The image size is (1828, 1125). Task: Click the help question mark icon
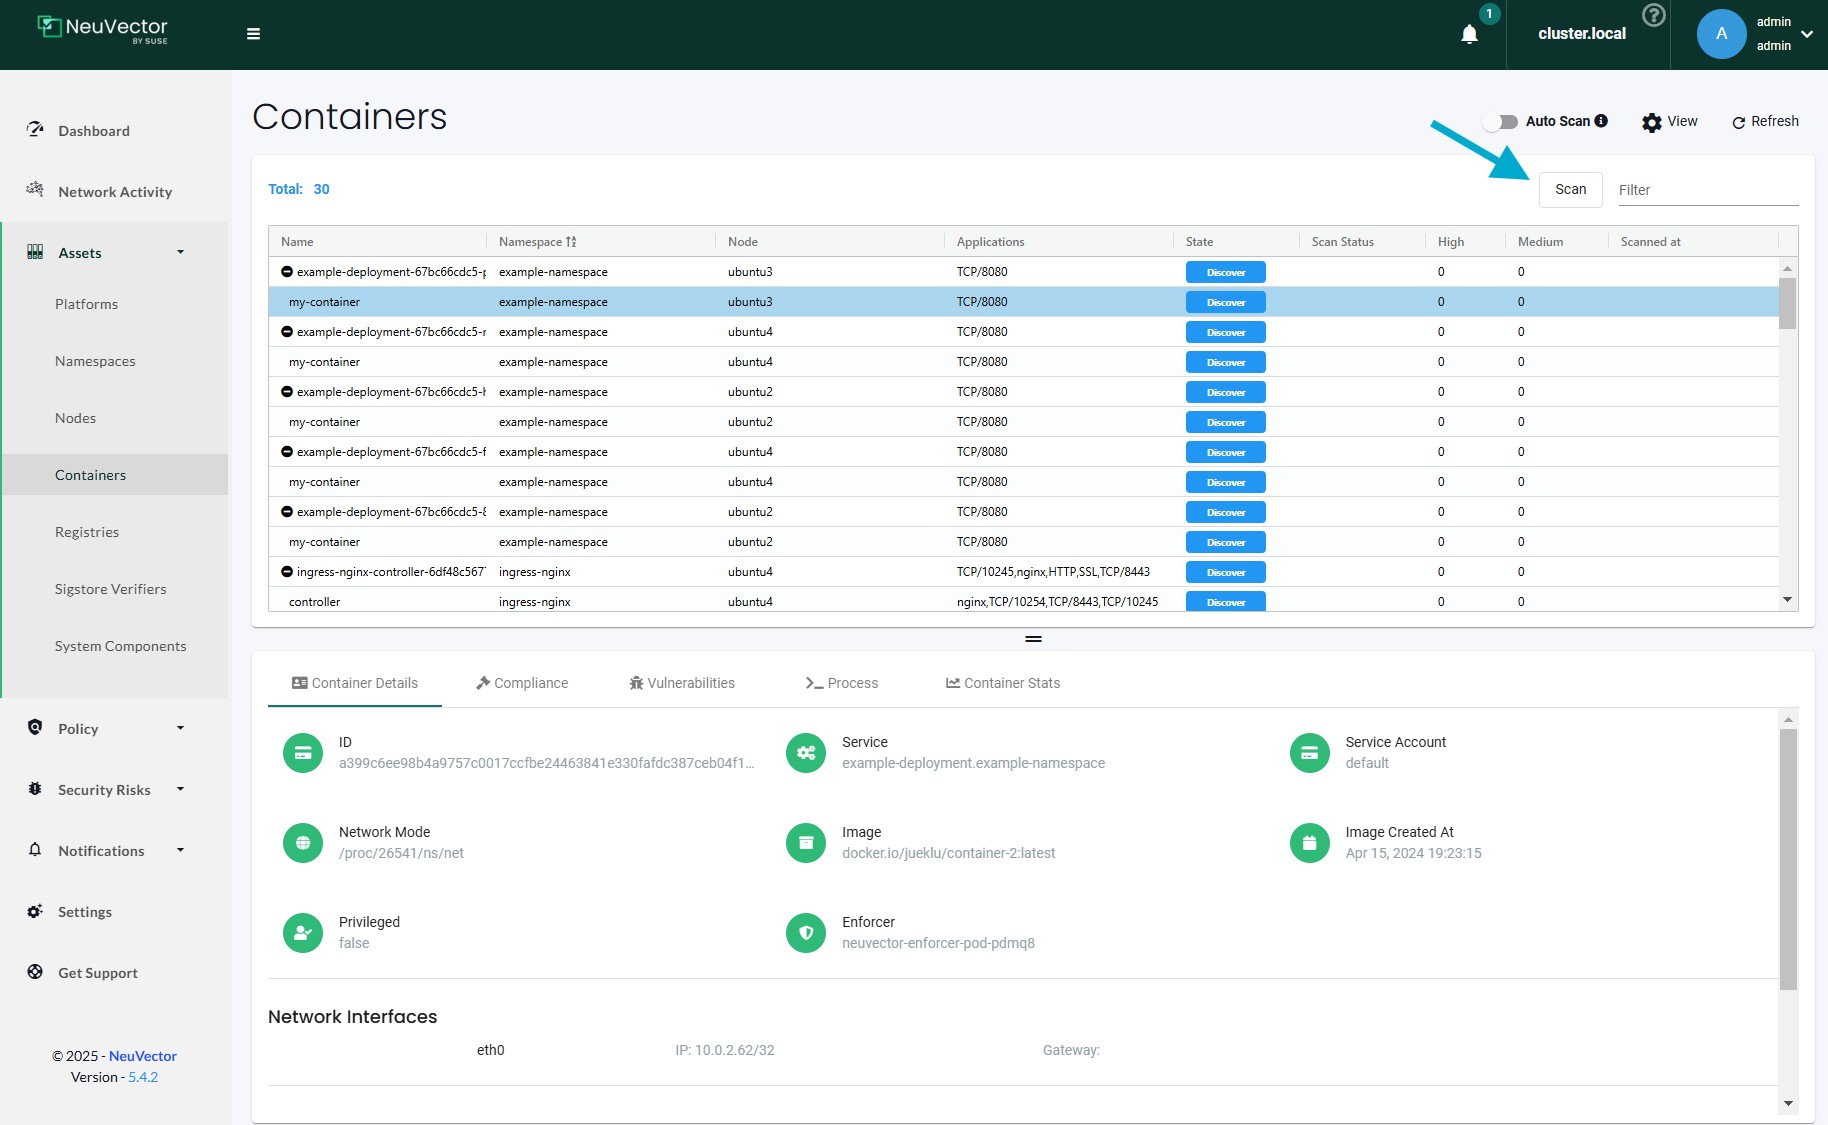pyautogui.click(x=1653, y=15)
